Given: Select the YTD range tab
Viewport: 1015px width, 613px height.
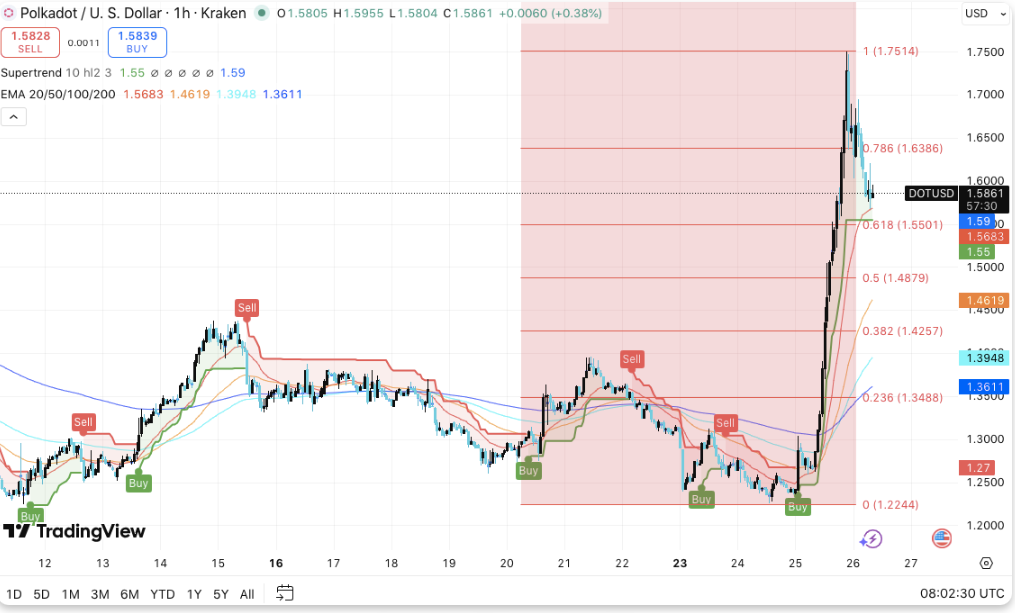Looking at the screenshot, I should click(x=162, y=593).
